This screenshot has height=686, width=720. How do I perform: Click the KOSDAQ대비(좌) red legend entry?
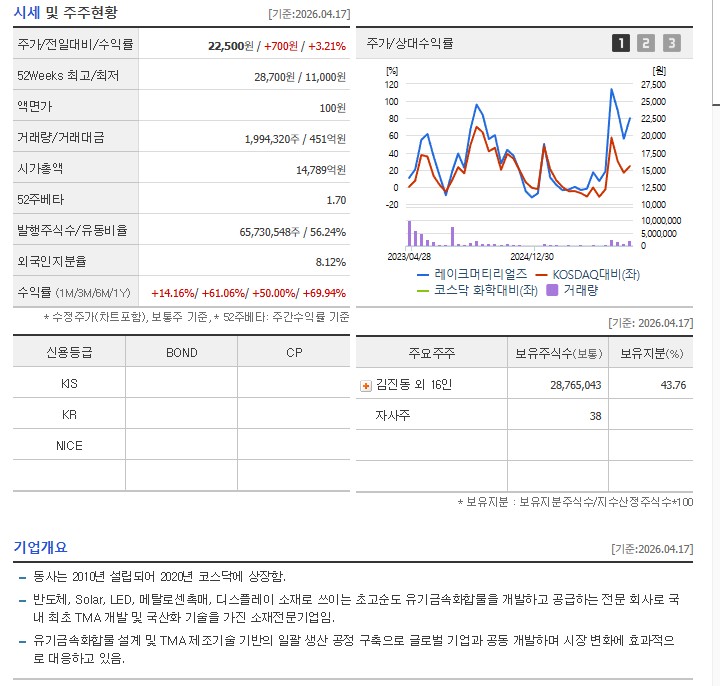click(588, 275)
